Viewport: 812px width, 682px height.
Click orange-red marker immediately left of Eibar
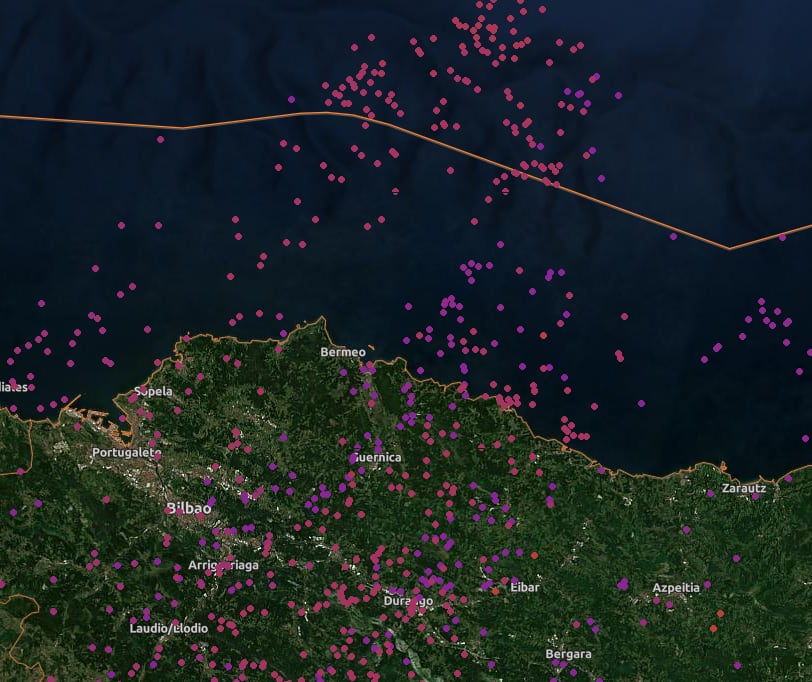(x=495, y=591)
